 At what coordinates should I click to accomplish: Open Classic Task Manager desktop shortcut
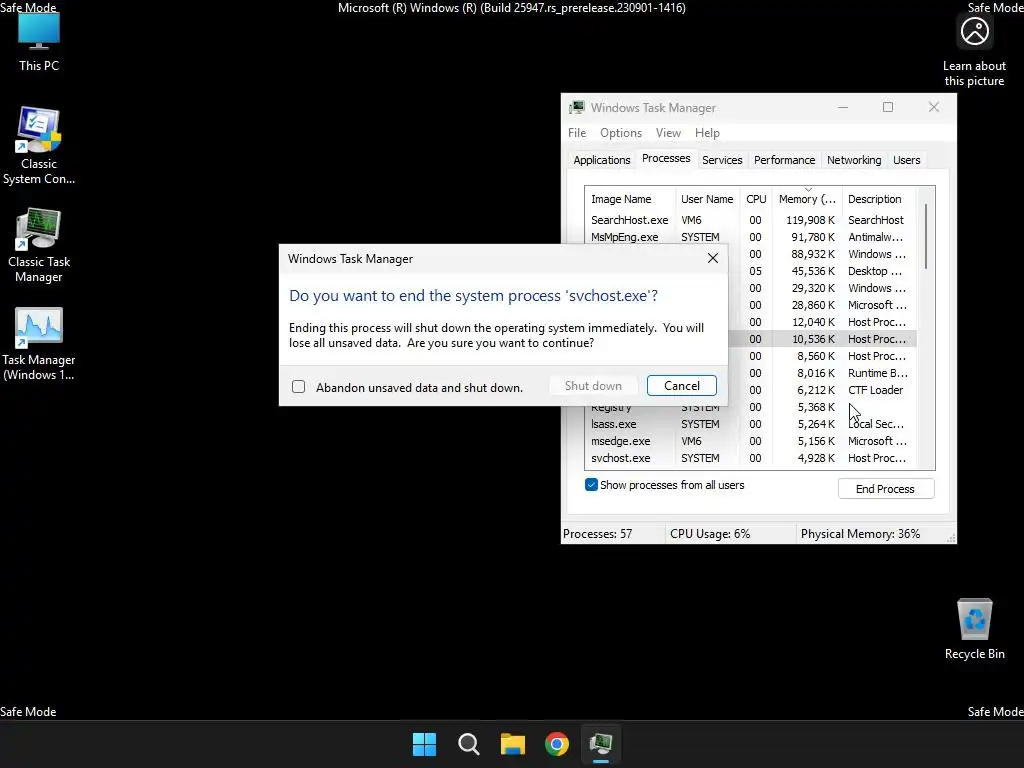point(39,245)
